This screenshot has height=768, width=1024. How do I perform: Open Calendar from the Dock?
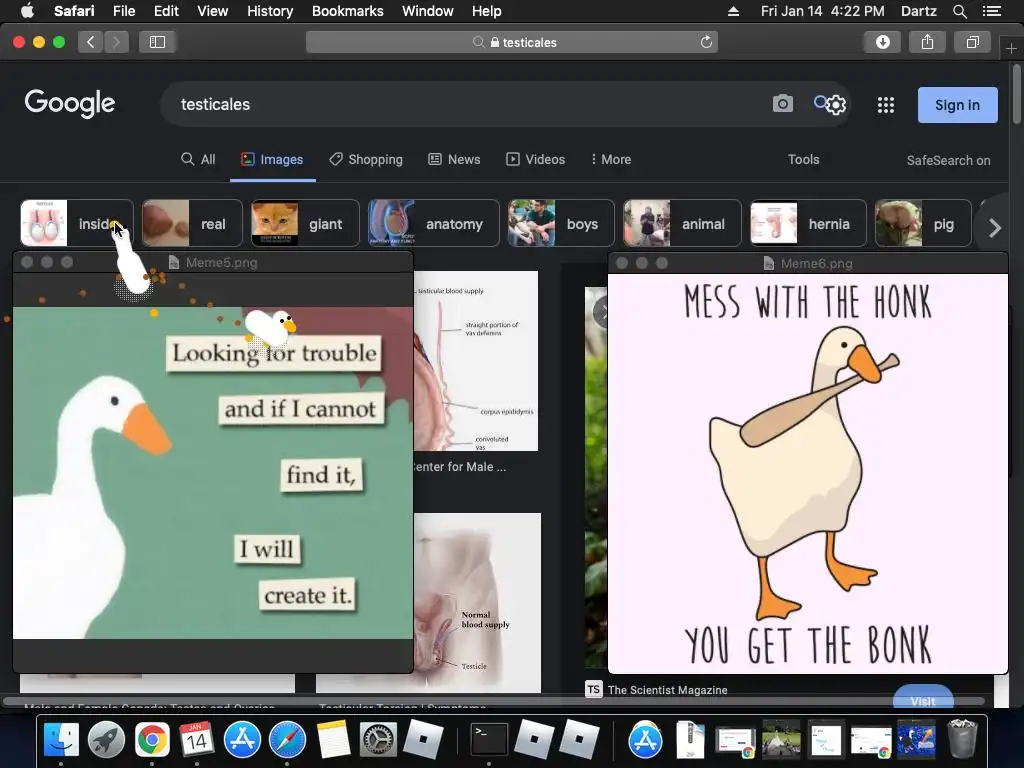pos(197,740)
